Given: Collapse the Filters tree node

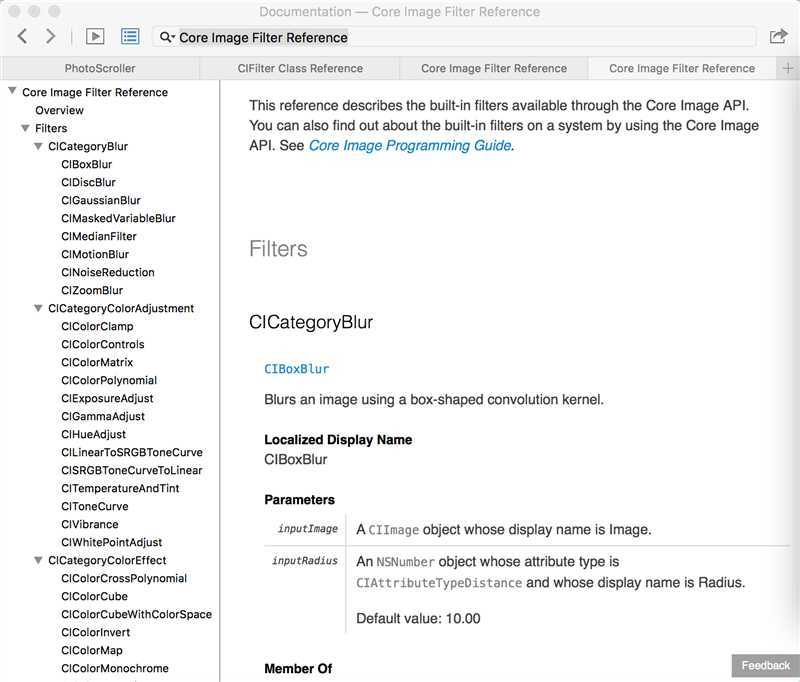Looking at the screenshot, I should [25, 128].
